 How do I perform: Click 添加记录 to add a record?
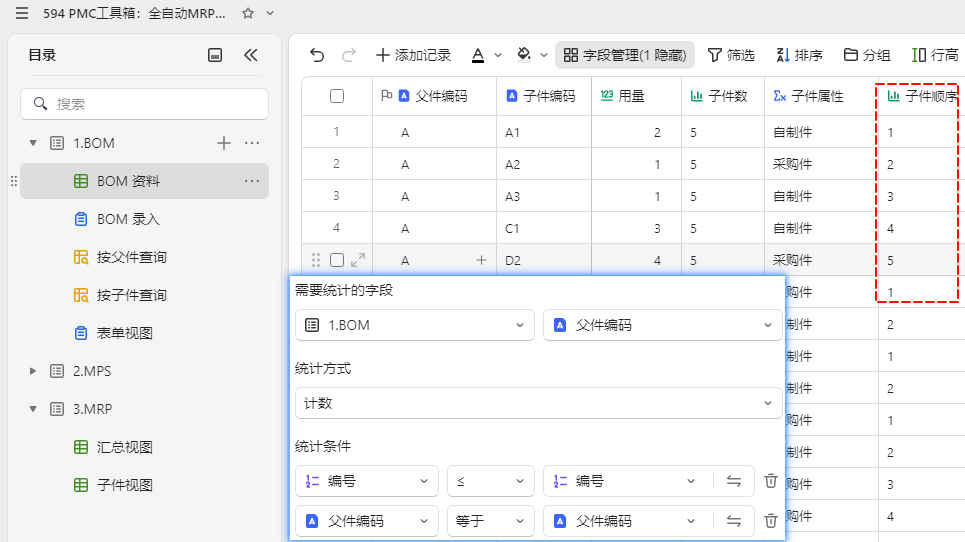tap(414, 55)
